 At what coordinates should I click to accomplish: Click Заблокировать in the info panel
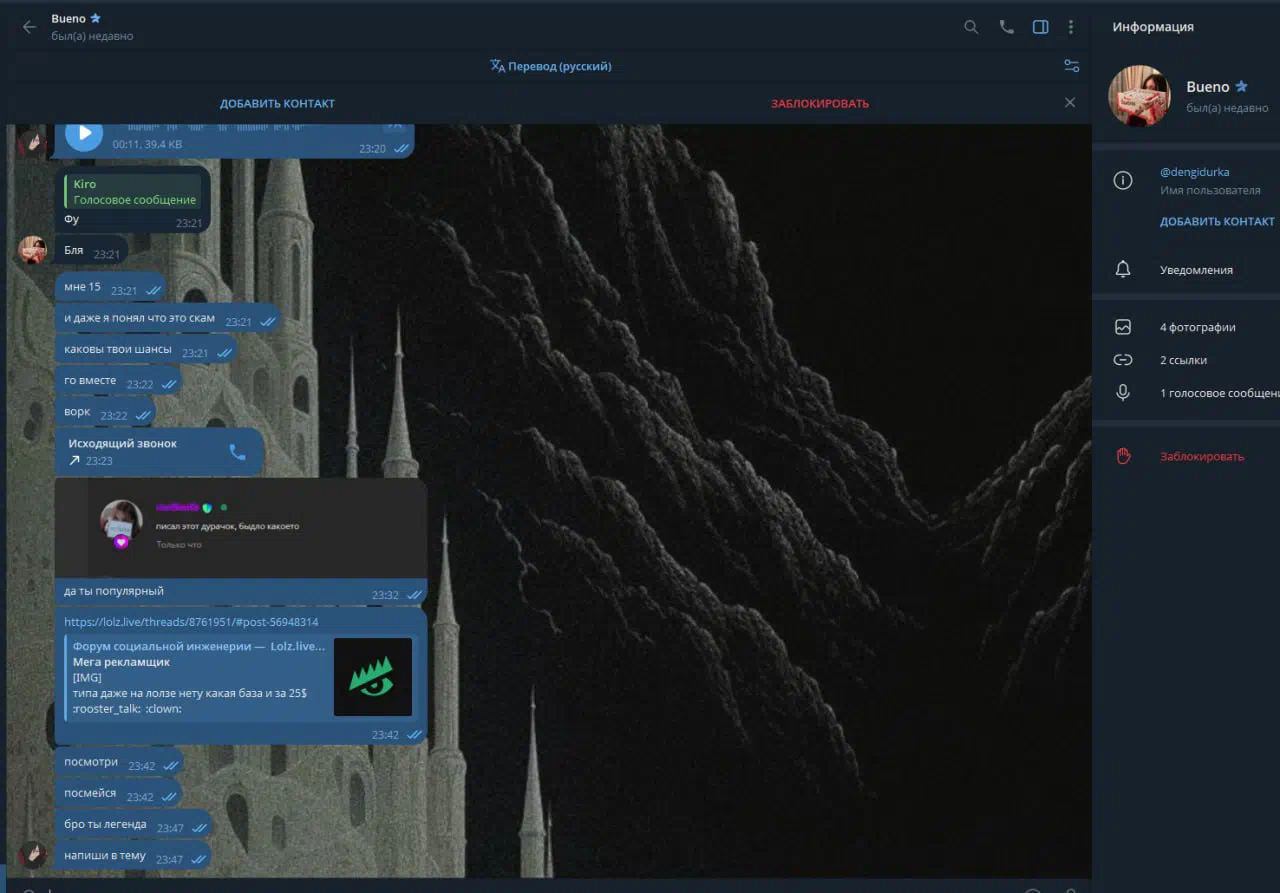pyautogui.click(x=1202, y=456)
